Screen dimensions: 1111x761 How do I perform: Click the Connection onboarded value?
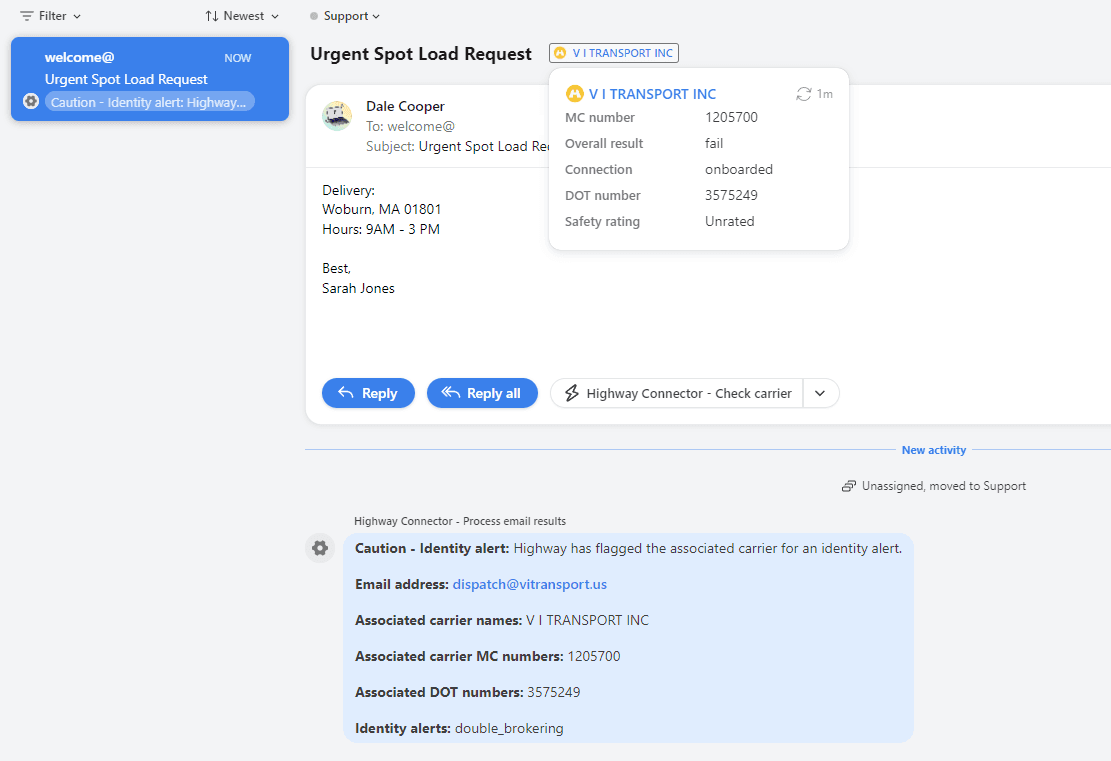point(738,169)
